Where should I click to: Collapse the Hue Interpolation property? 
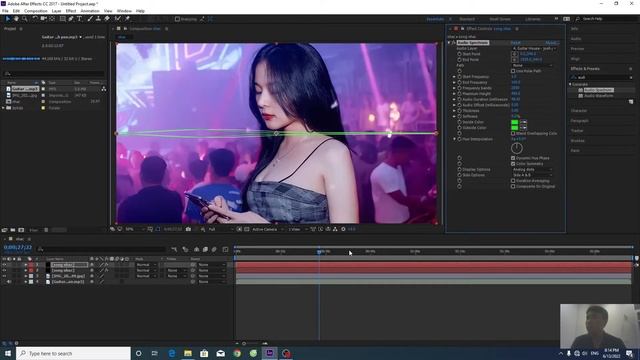(454, 139)
